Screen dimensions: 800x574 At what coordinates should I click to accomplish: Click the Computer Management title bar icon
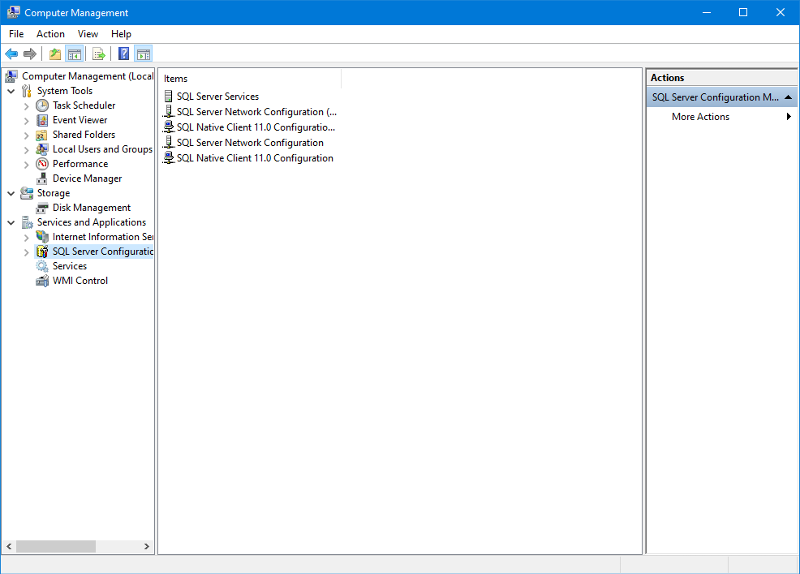(13, 12)
